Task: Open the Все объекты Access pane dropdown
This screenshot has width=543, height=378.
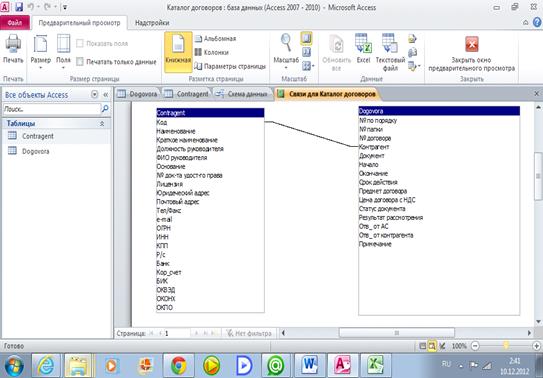Action: [94, 94]
